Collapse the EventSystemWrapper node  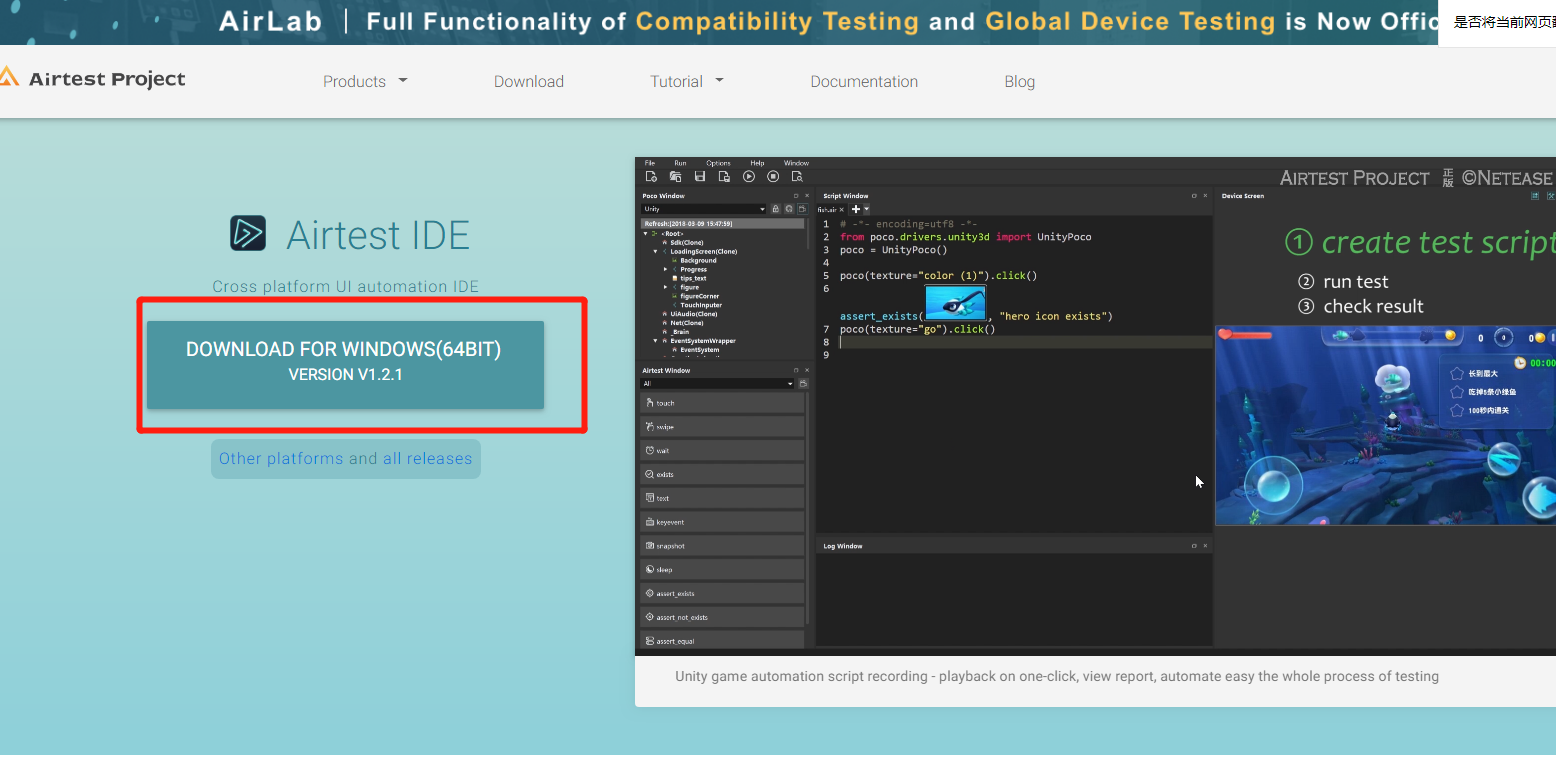pyautogui.click(x=655, y=341)
